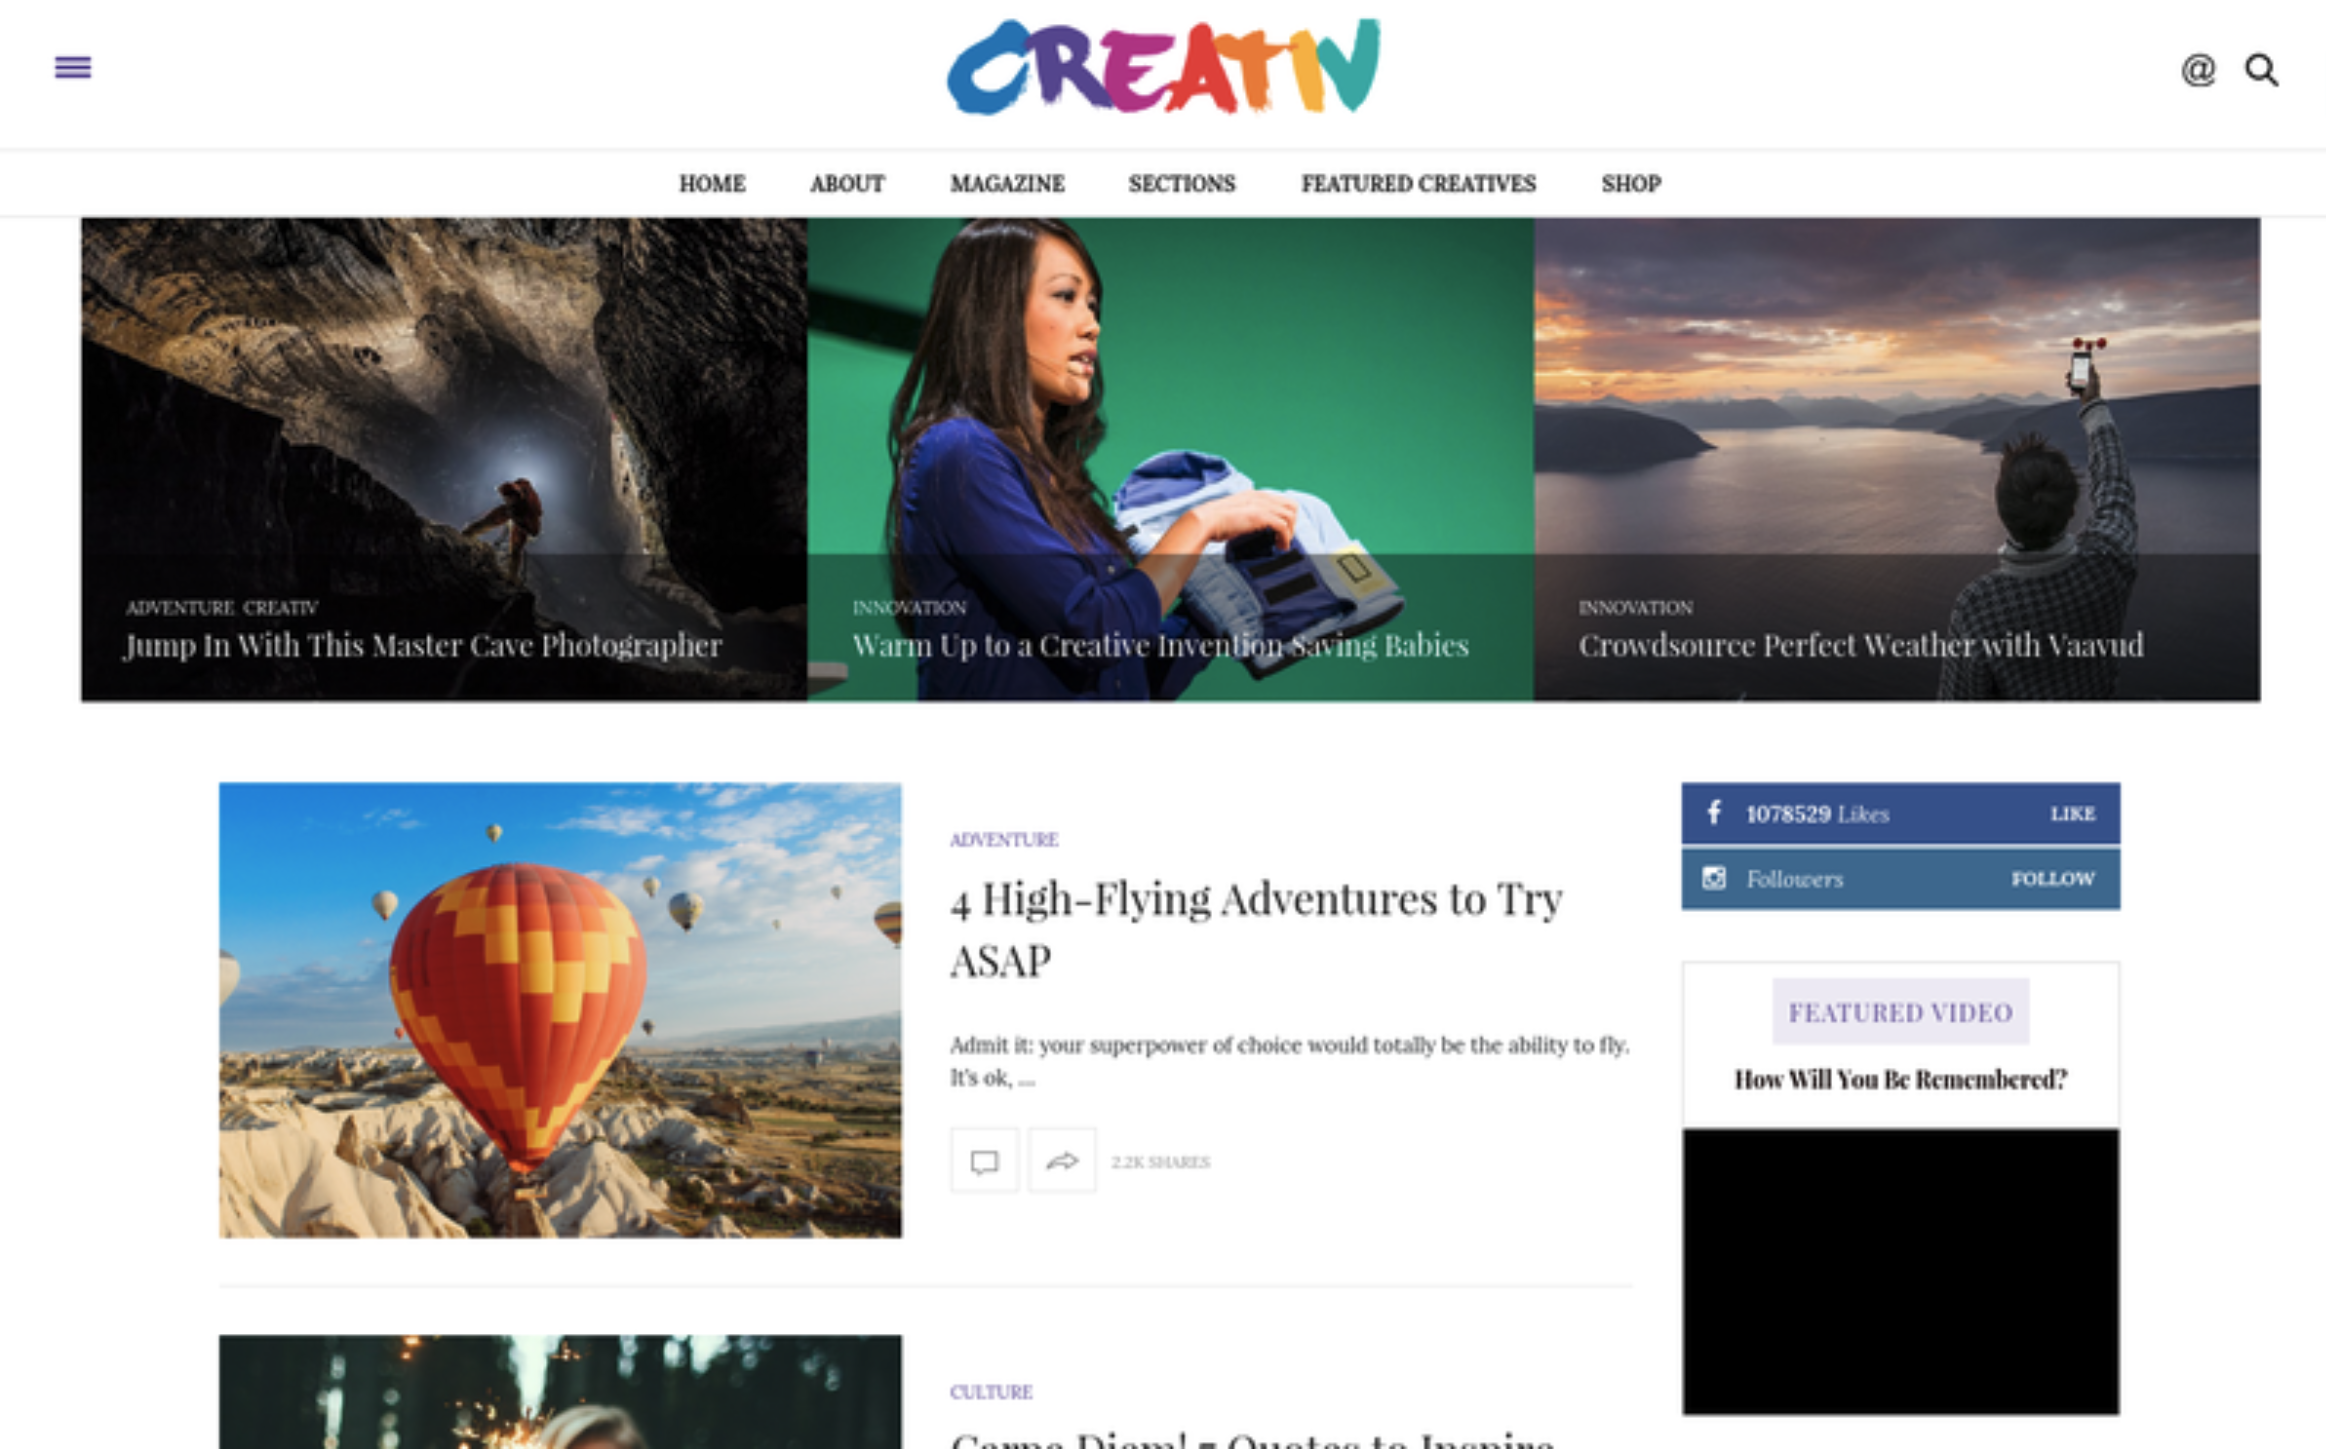
Task: Click the Instagram camera icon
Action: pos(1714,879)
